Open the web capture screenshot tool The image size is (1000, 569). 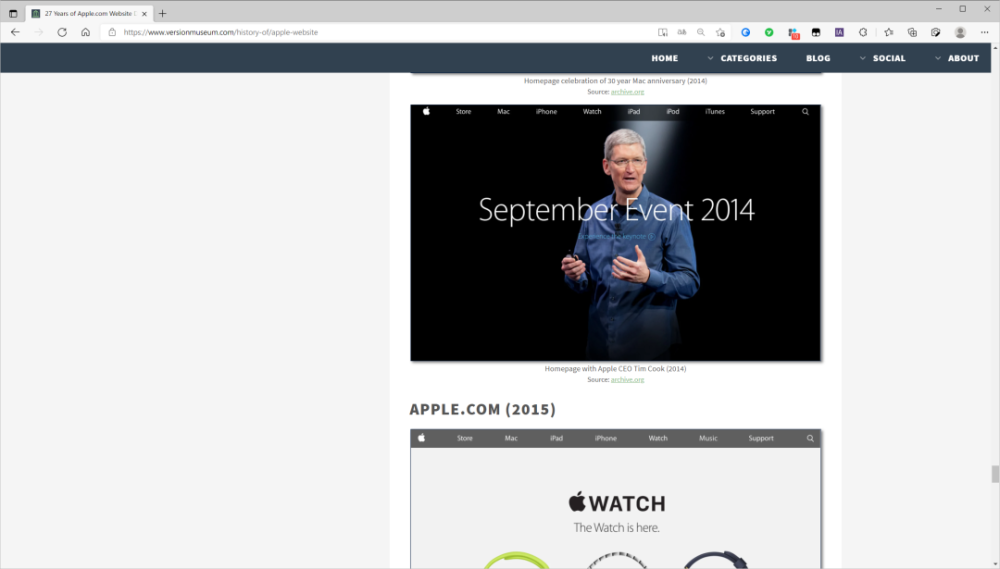(936, 32)
